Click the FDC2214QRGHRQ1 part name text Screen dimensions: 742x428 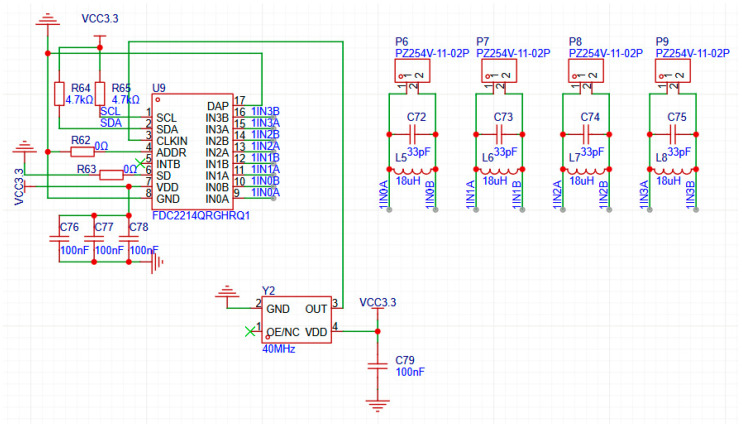pos(201,215)
